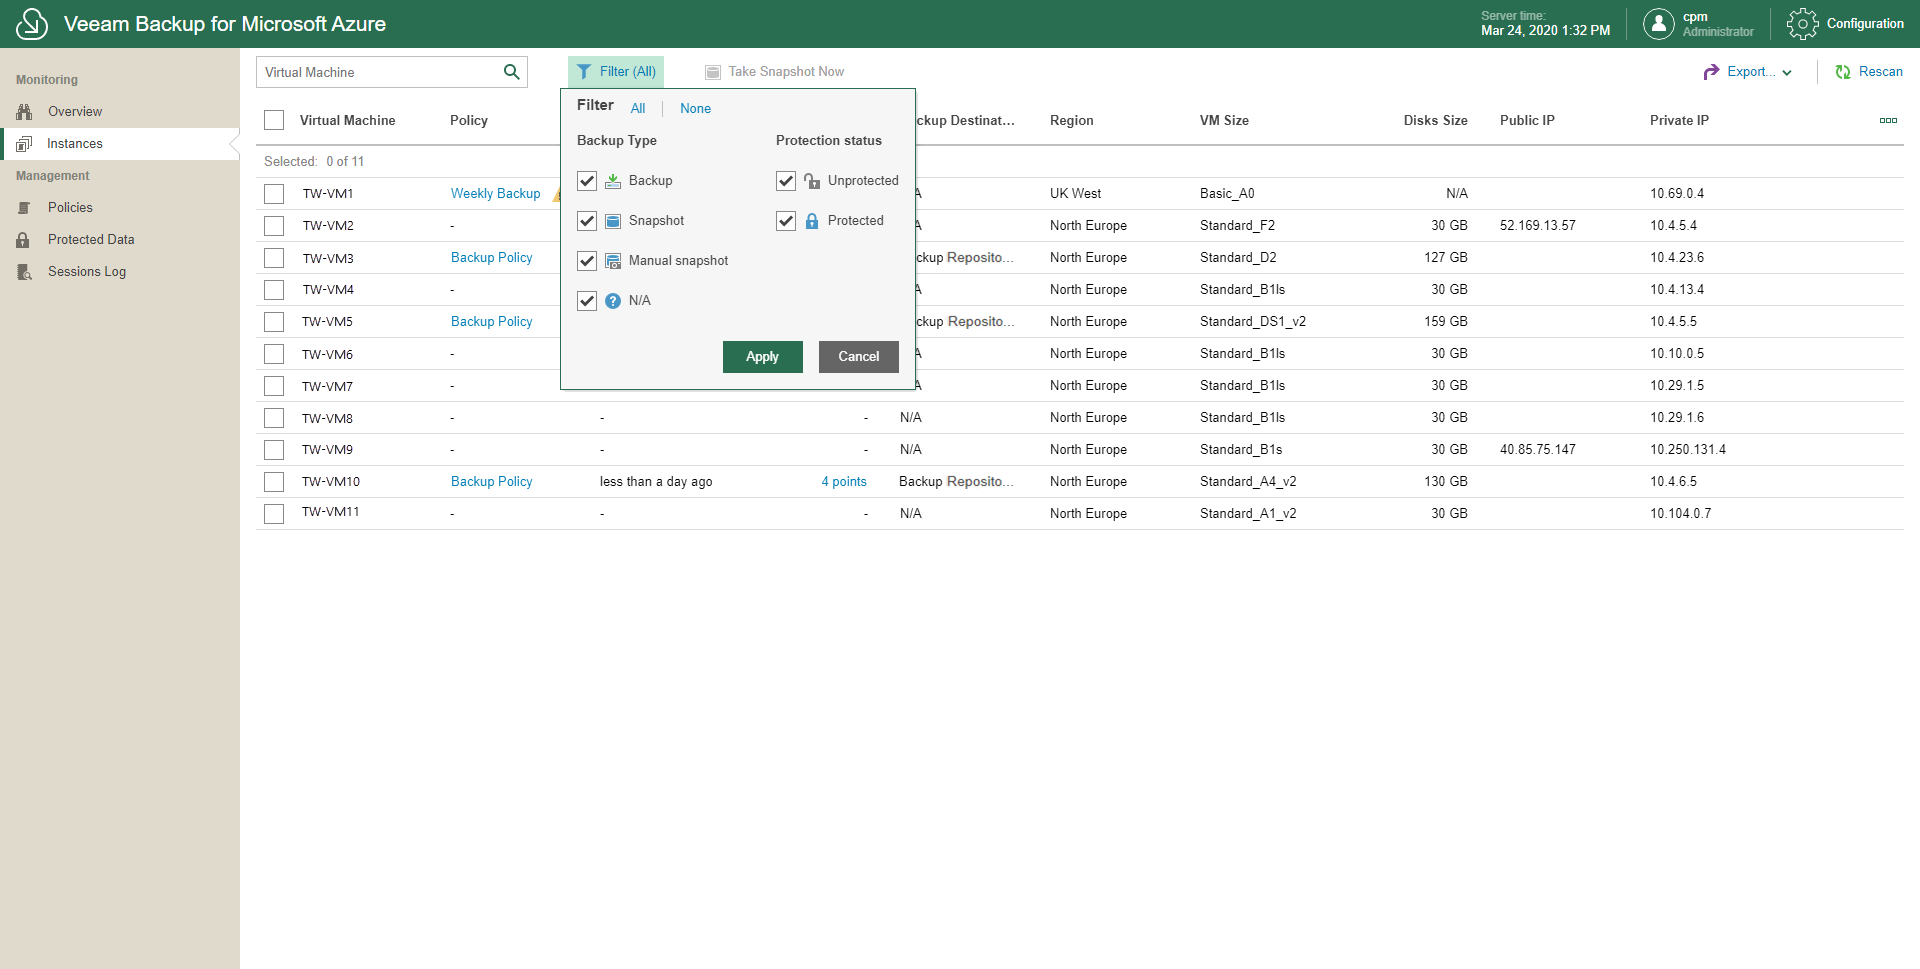The width and height of the screenshot is (1920, 969).
Task: Select the TW-VM5 row checkbox
Action: click(x=274, y=322)
